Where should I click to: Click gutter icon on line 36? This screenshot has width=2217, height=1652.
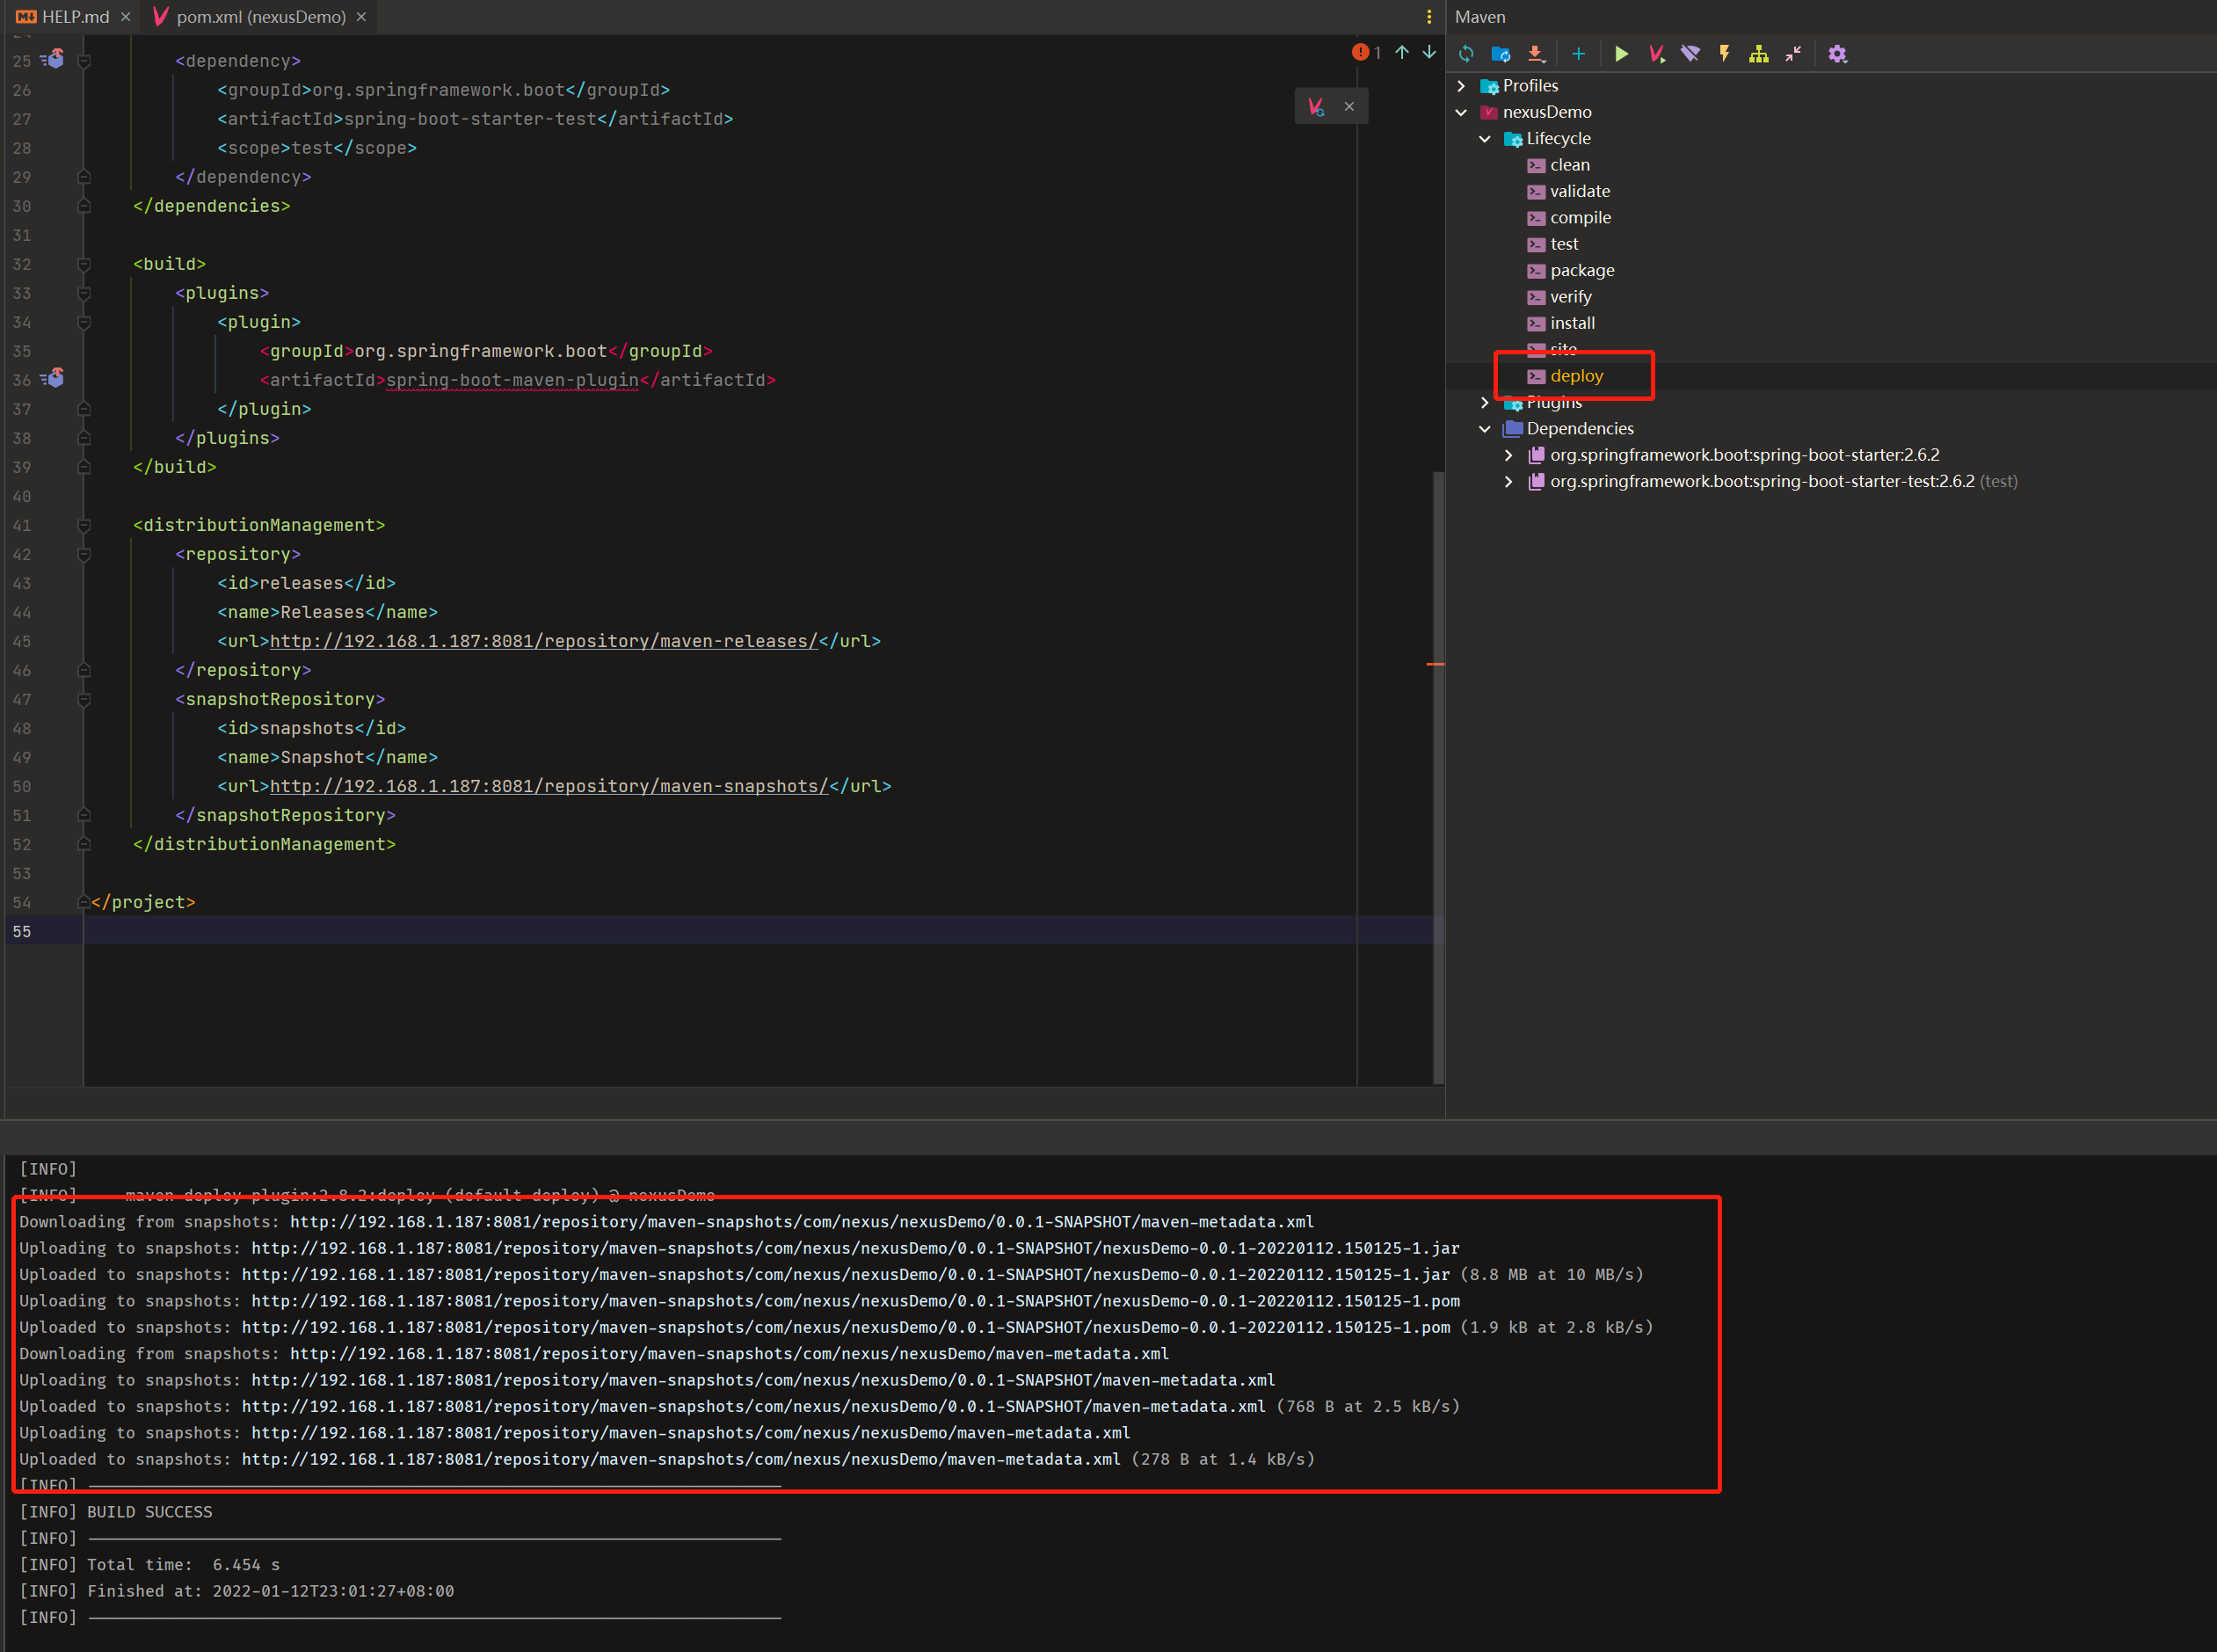pyautogui.click(x=53, y=379)
